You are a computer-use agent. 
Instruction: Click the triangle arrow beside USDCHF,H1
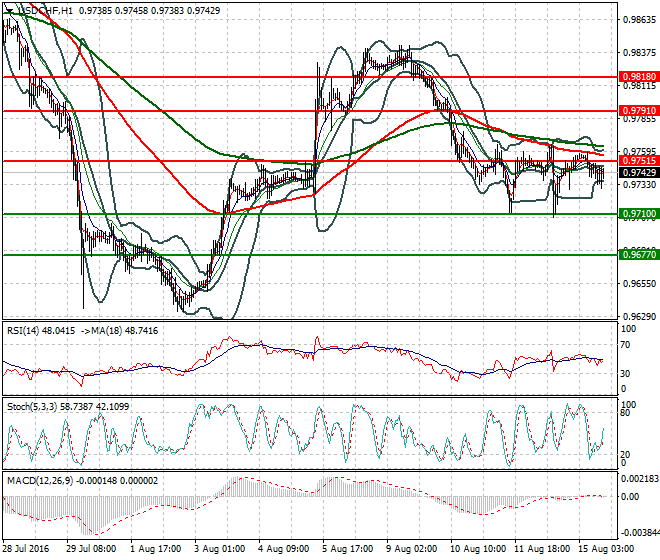click(x=10, y=9)
